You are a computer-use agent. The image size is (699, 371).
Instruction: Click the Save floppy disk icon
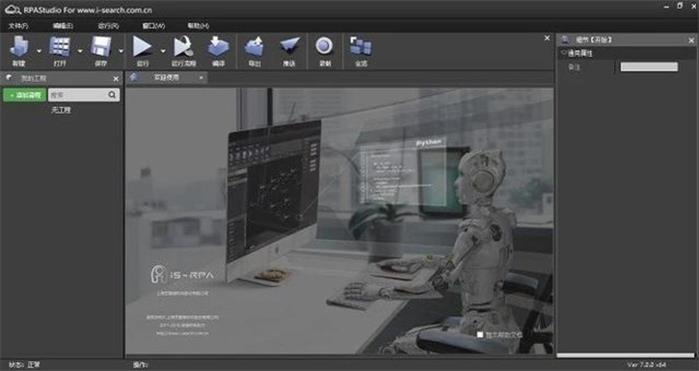tap(101, 46)
